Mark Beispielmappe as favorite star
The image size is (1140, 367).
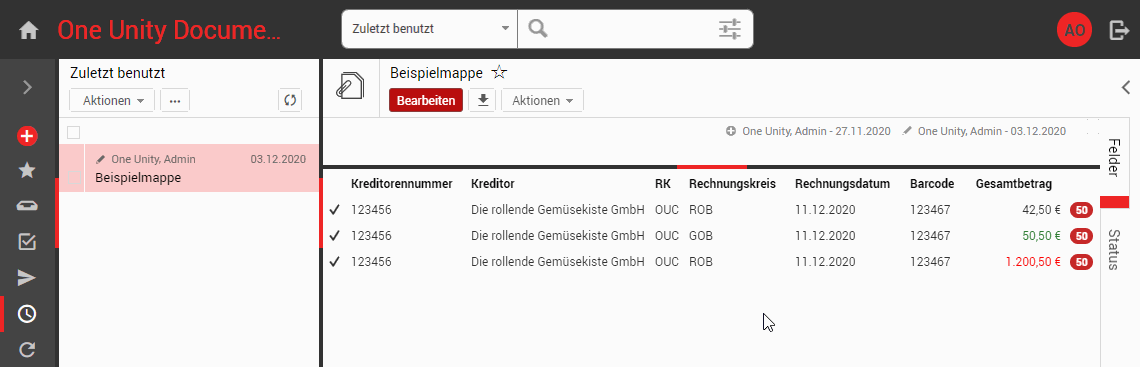(x=499, y=73)
